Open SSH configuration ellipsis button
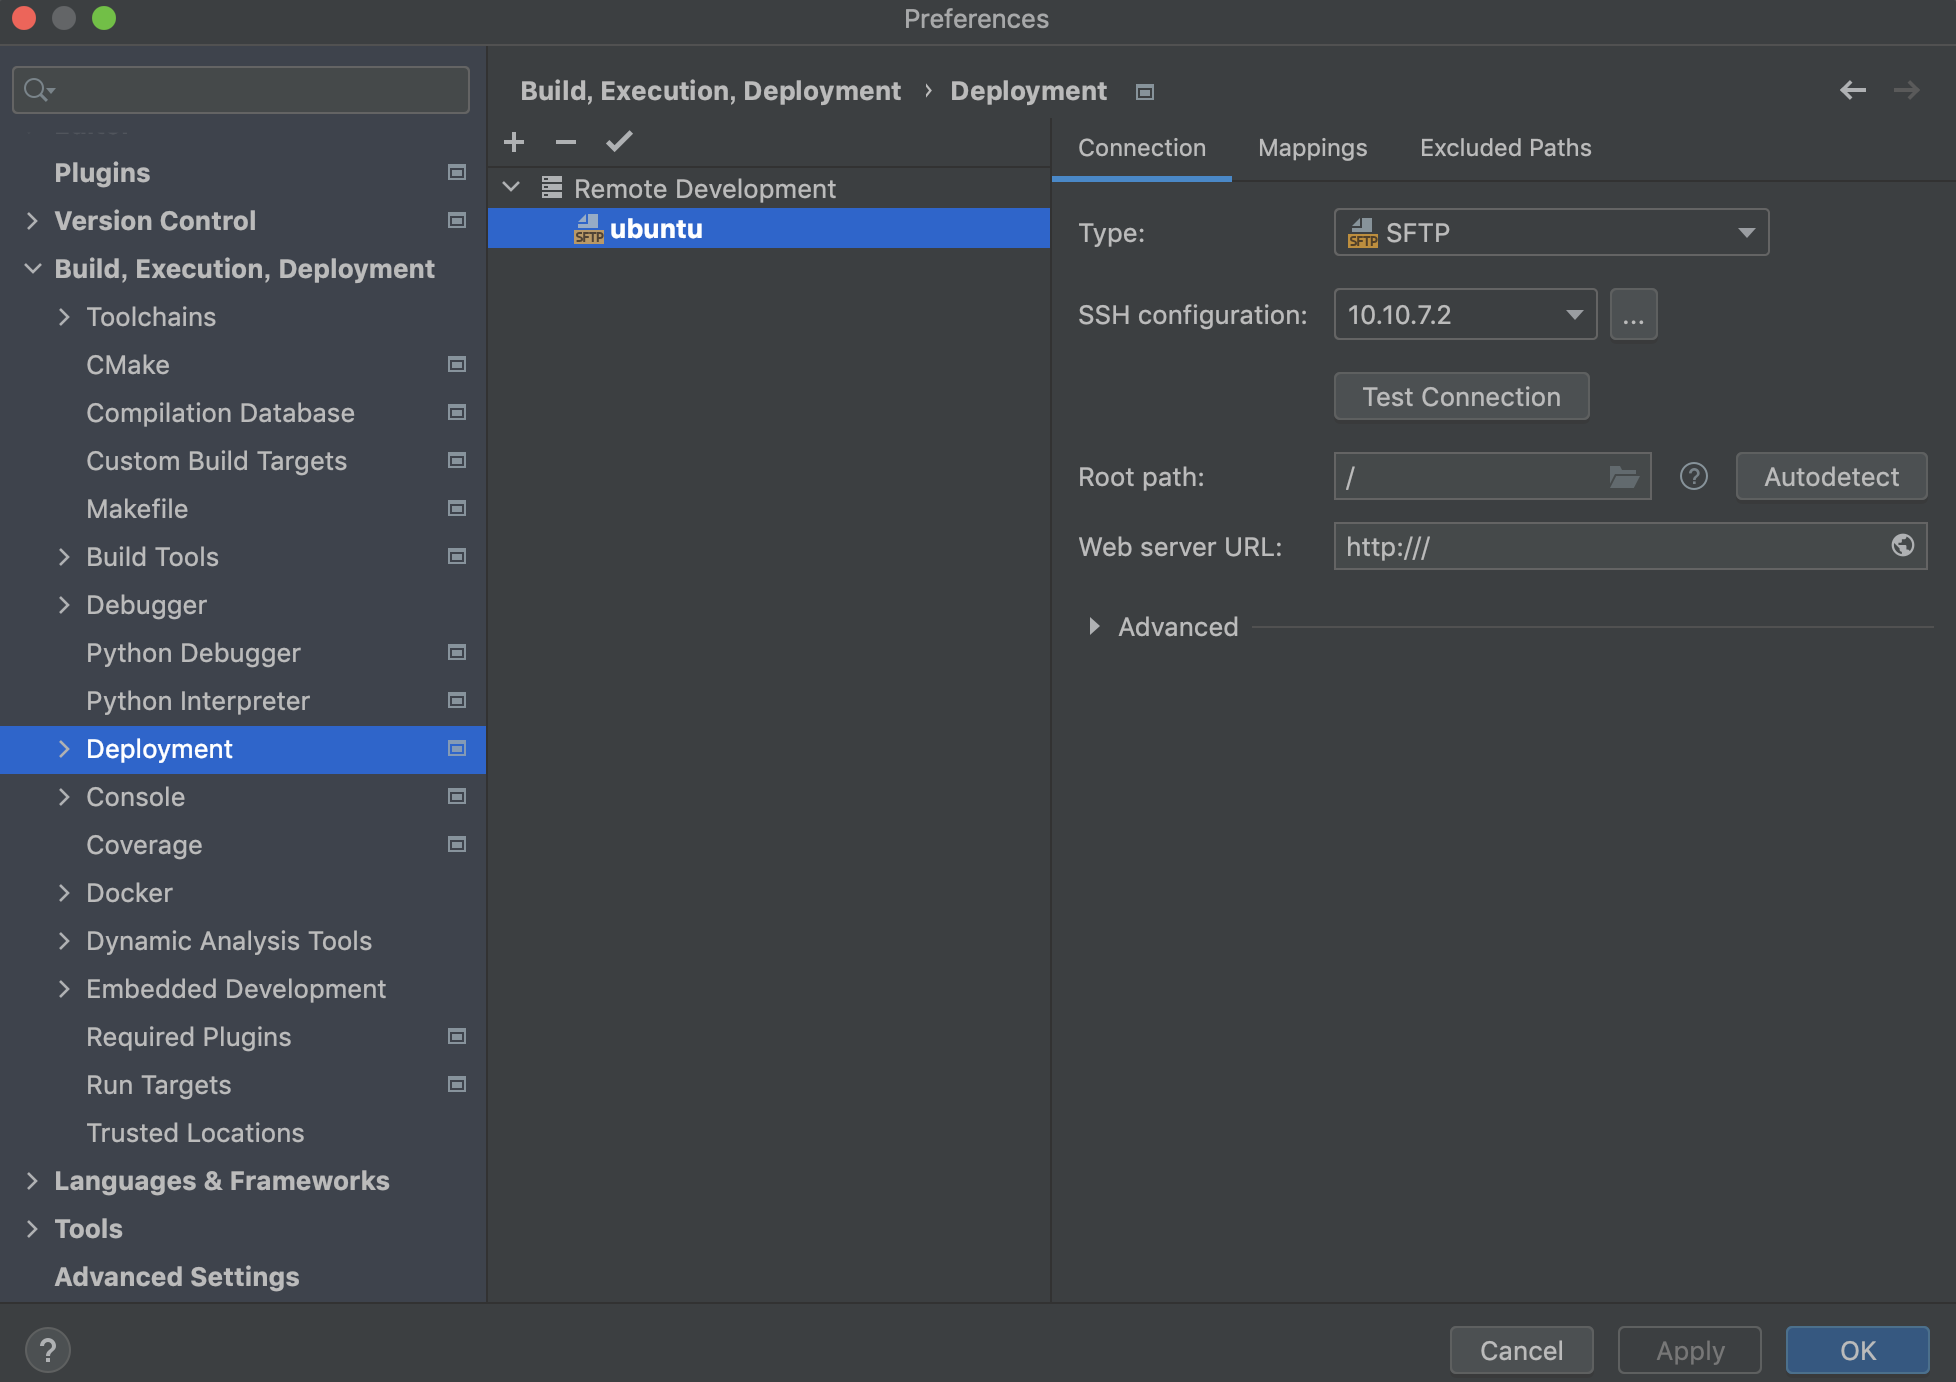The image size is (1956, 1382). [x=1633, y=316]
